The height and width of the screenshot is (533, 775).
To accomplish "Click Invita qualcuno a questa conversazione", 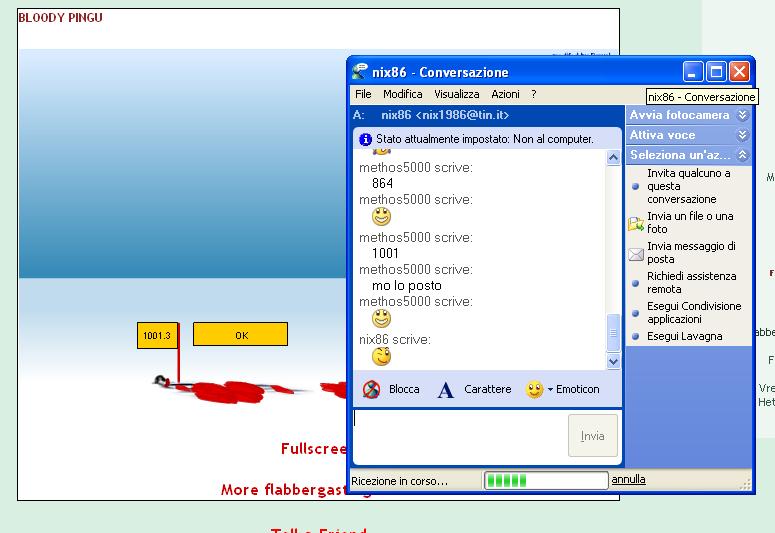I will (689, 186).
